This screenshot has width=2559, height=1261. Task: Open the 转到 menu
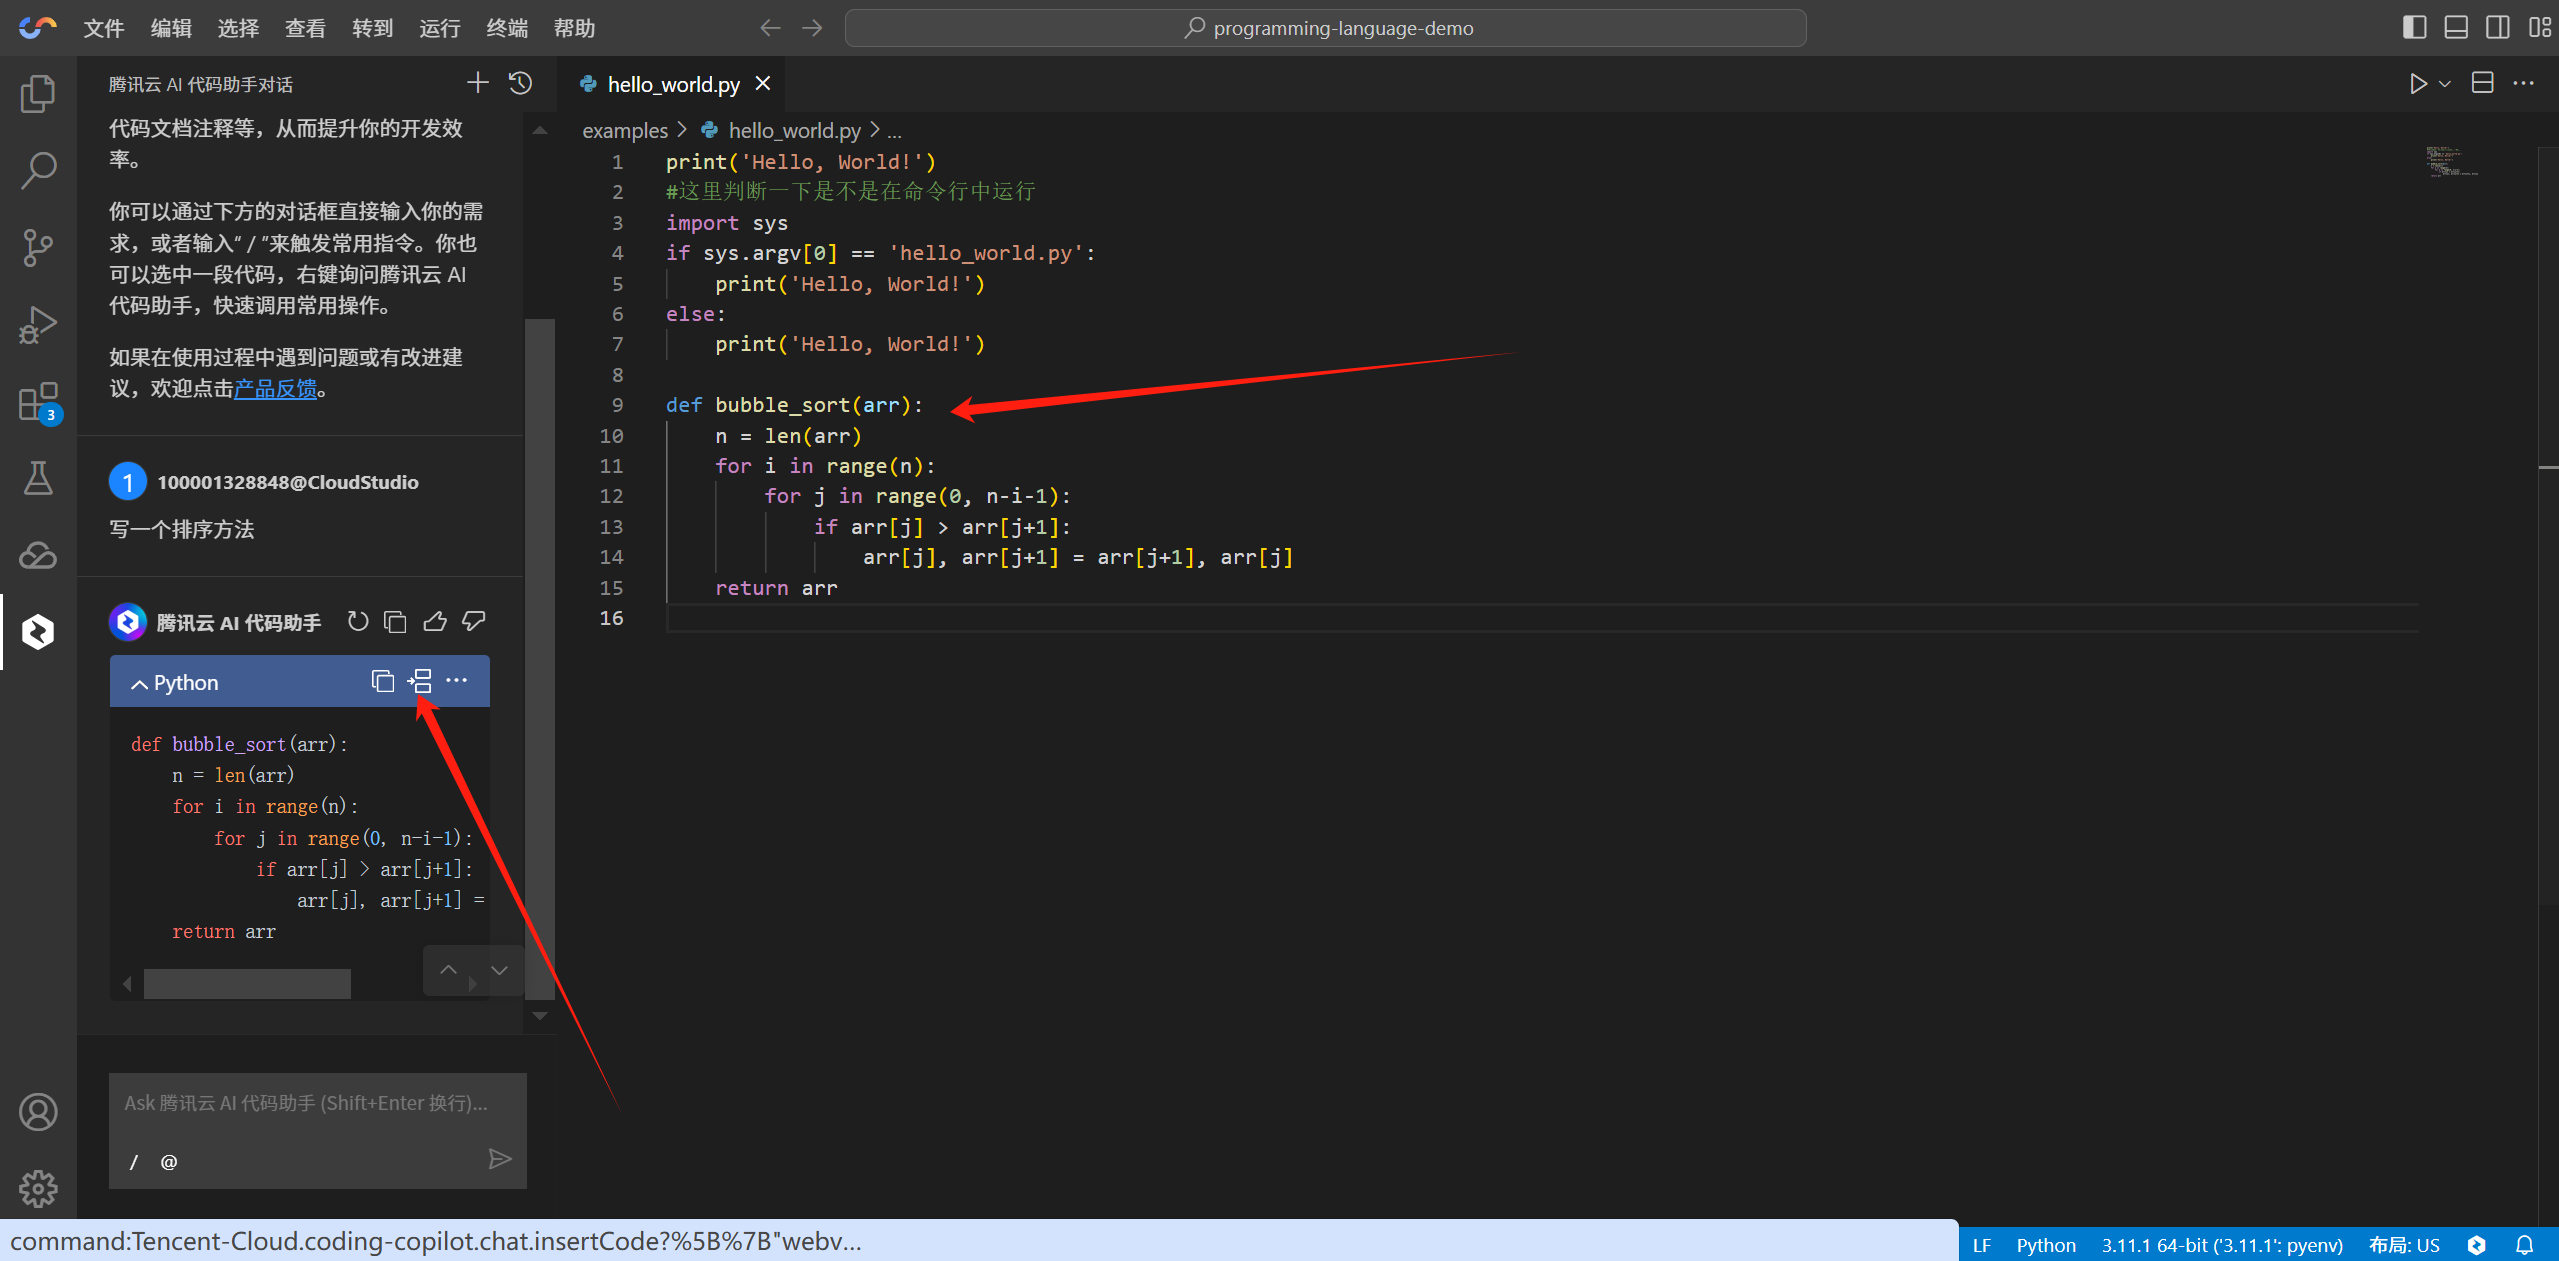tap(372, 28)
